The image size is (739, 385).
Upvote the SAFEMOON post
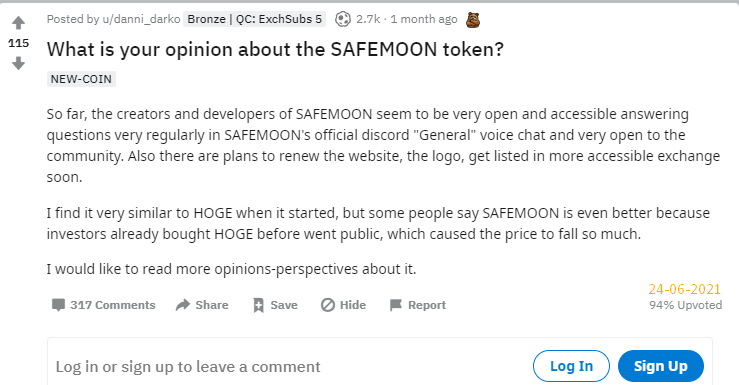click(18, 23)
